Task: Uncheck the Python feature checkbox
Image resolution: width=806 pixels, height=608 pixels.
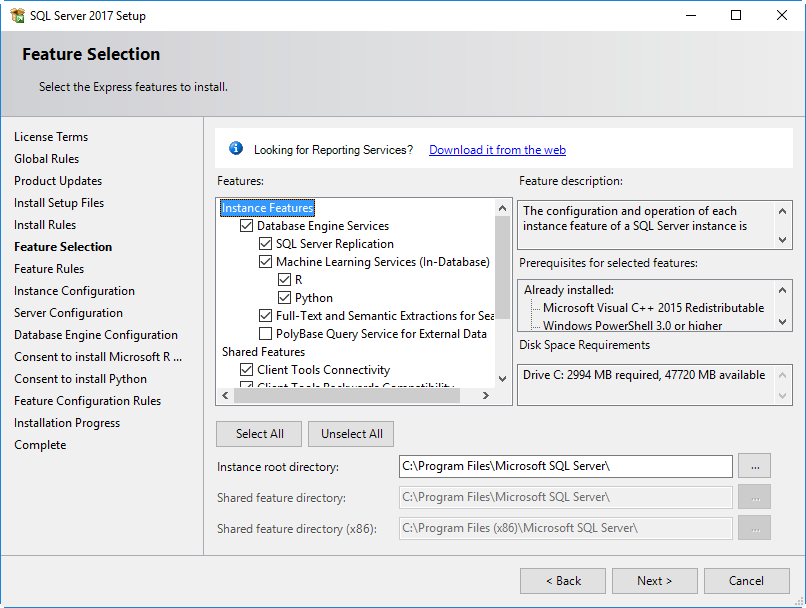Action: pyautogui.click(x=284, y=298)
